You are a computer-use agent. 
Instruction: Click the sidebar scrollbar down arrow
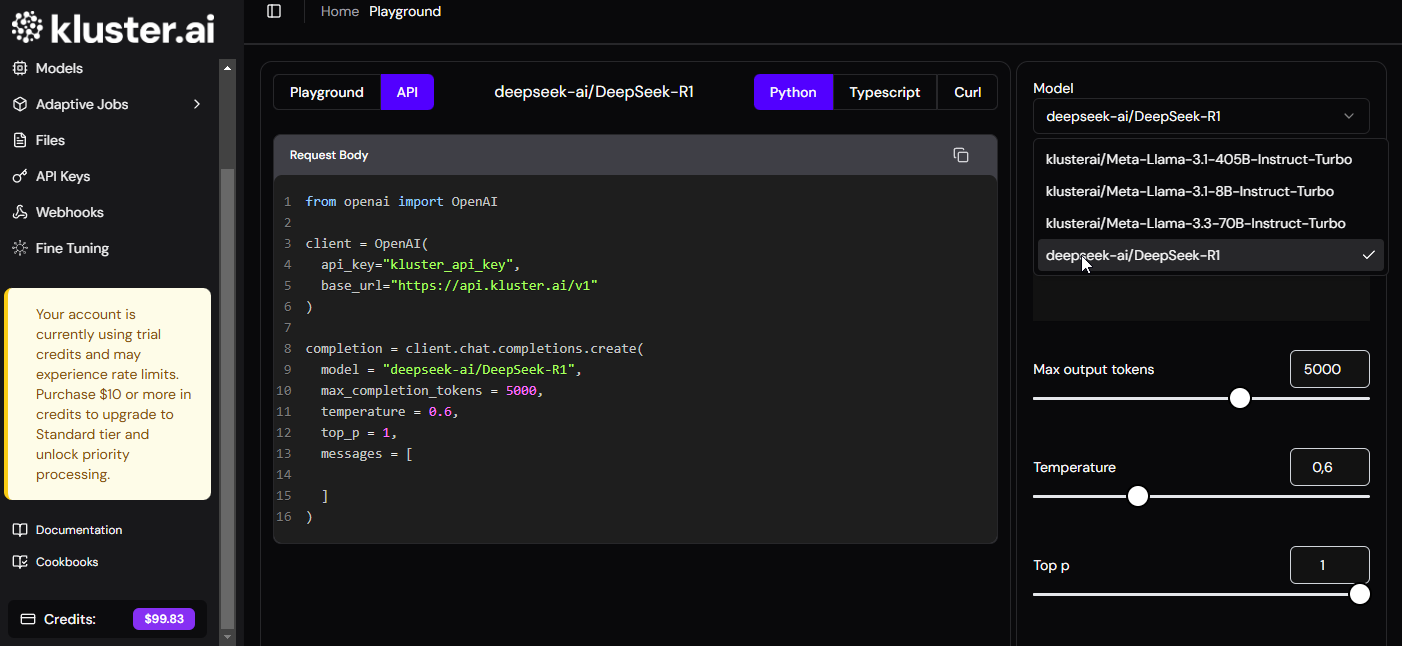227,636
